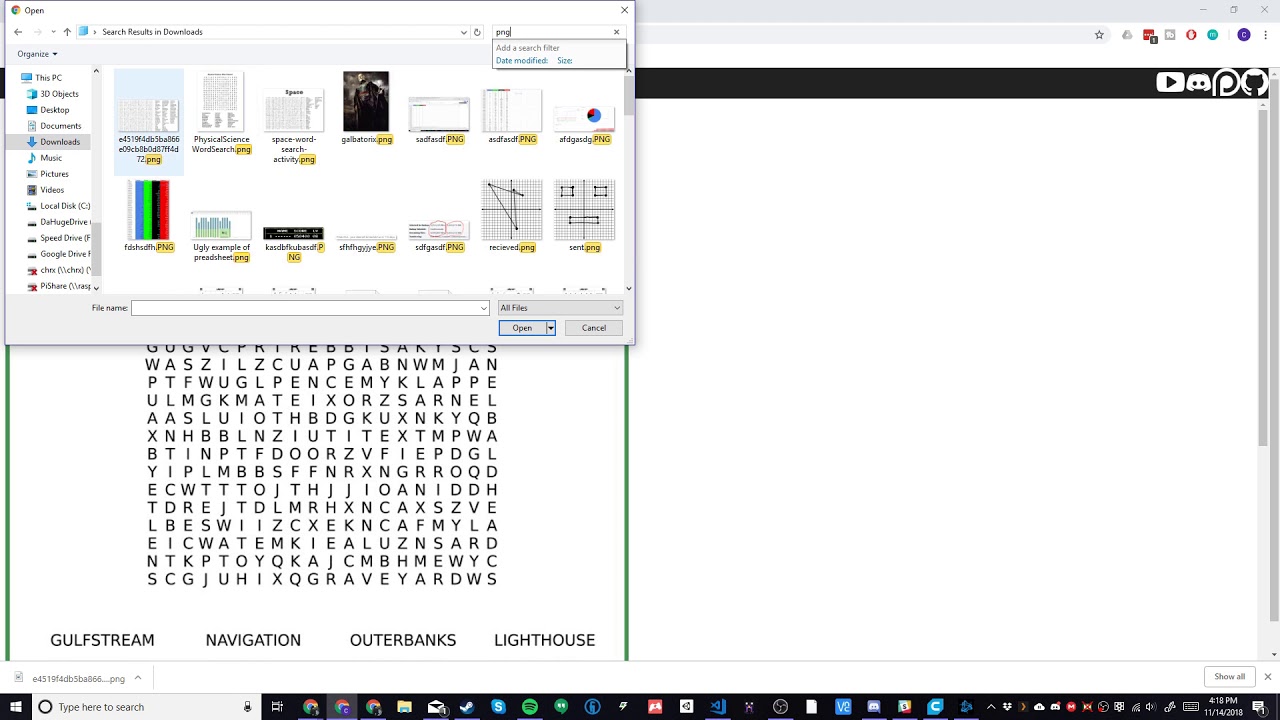Go back in the Open dialog

(x=18, y=32)
